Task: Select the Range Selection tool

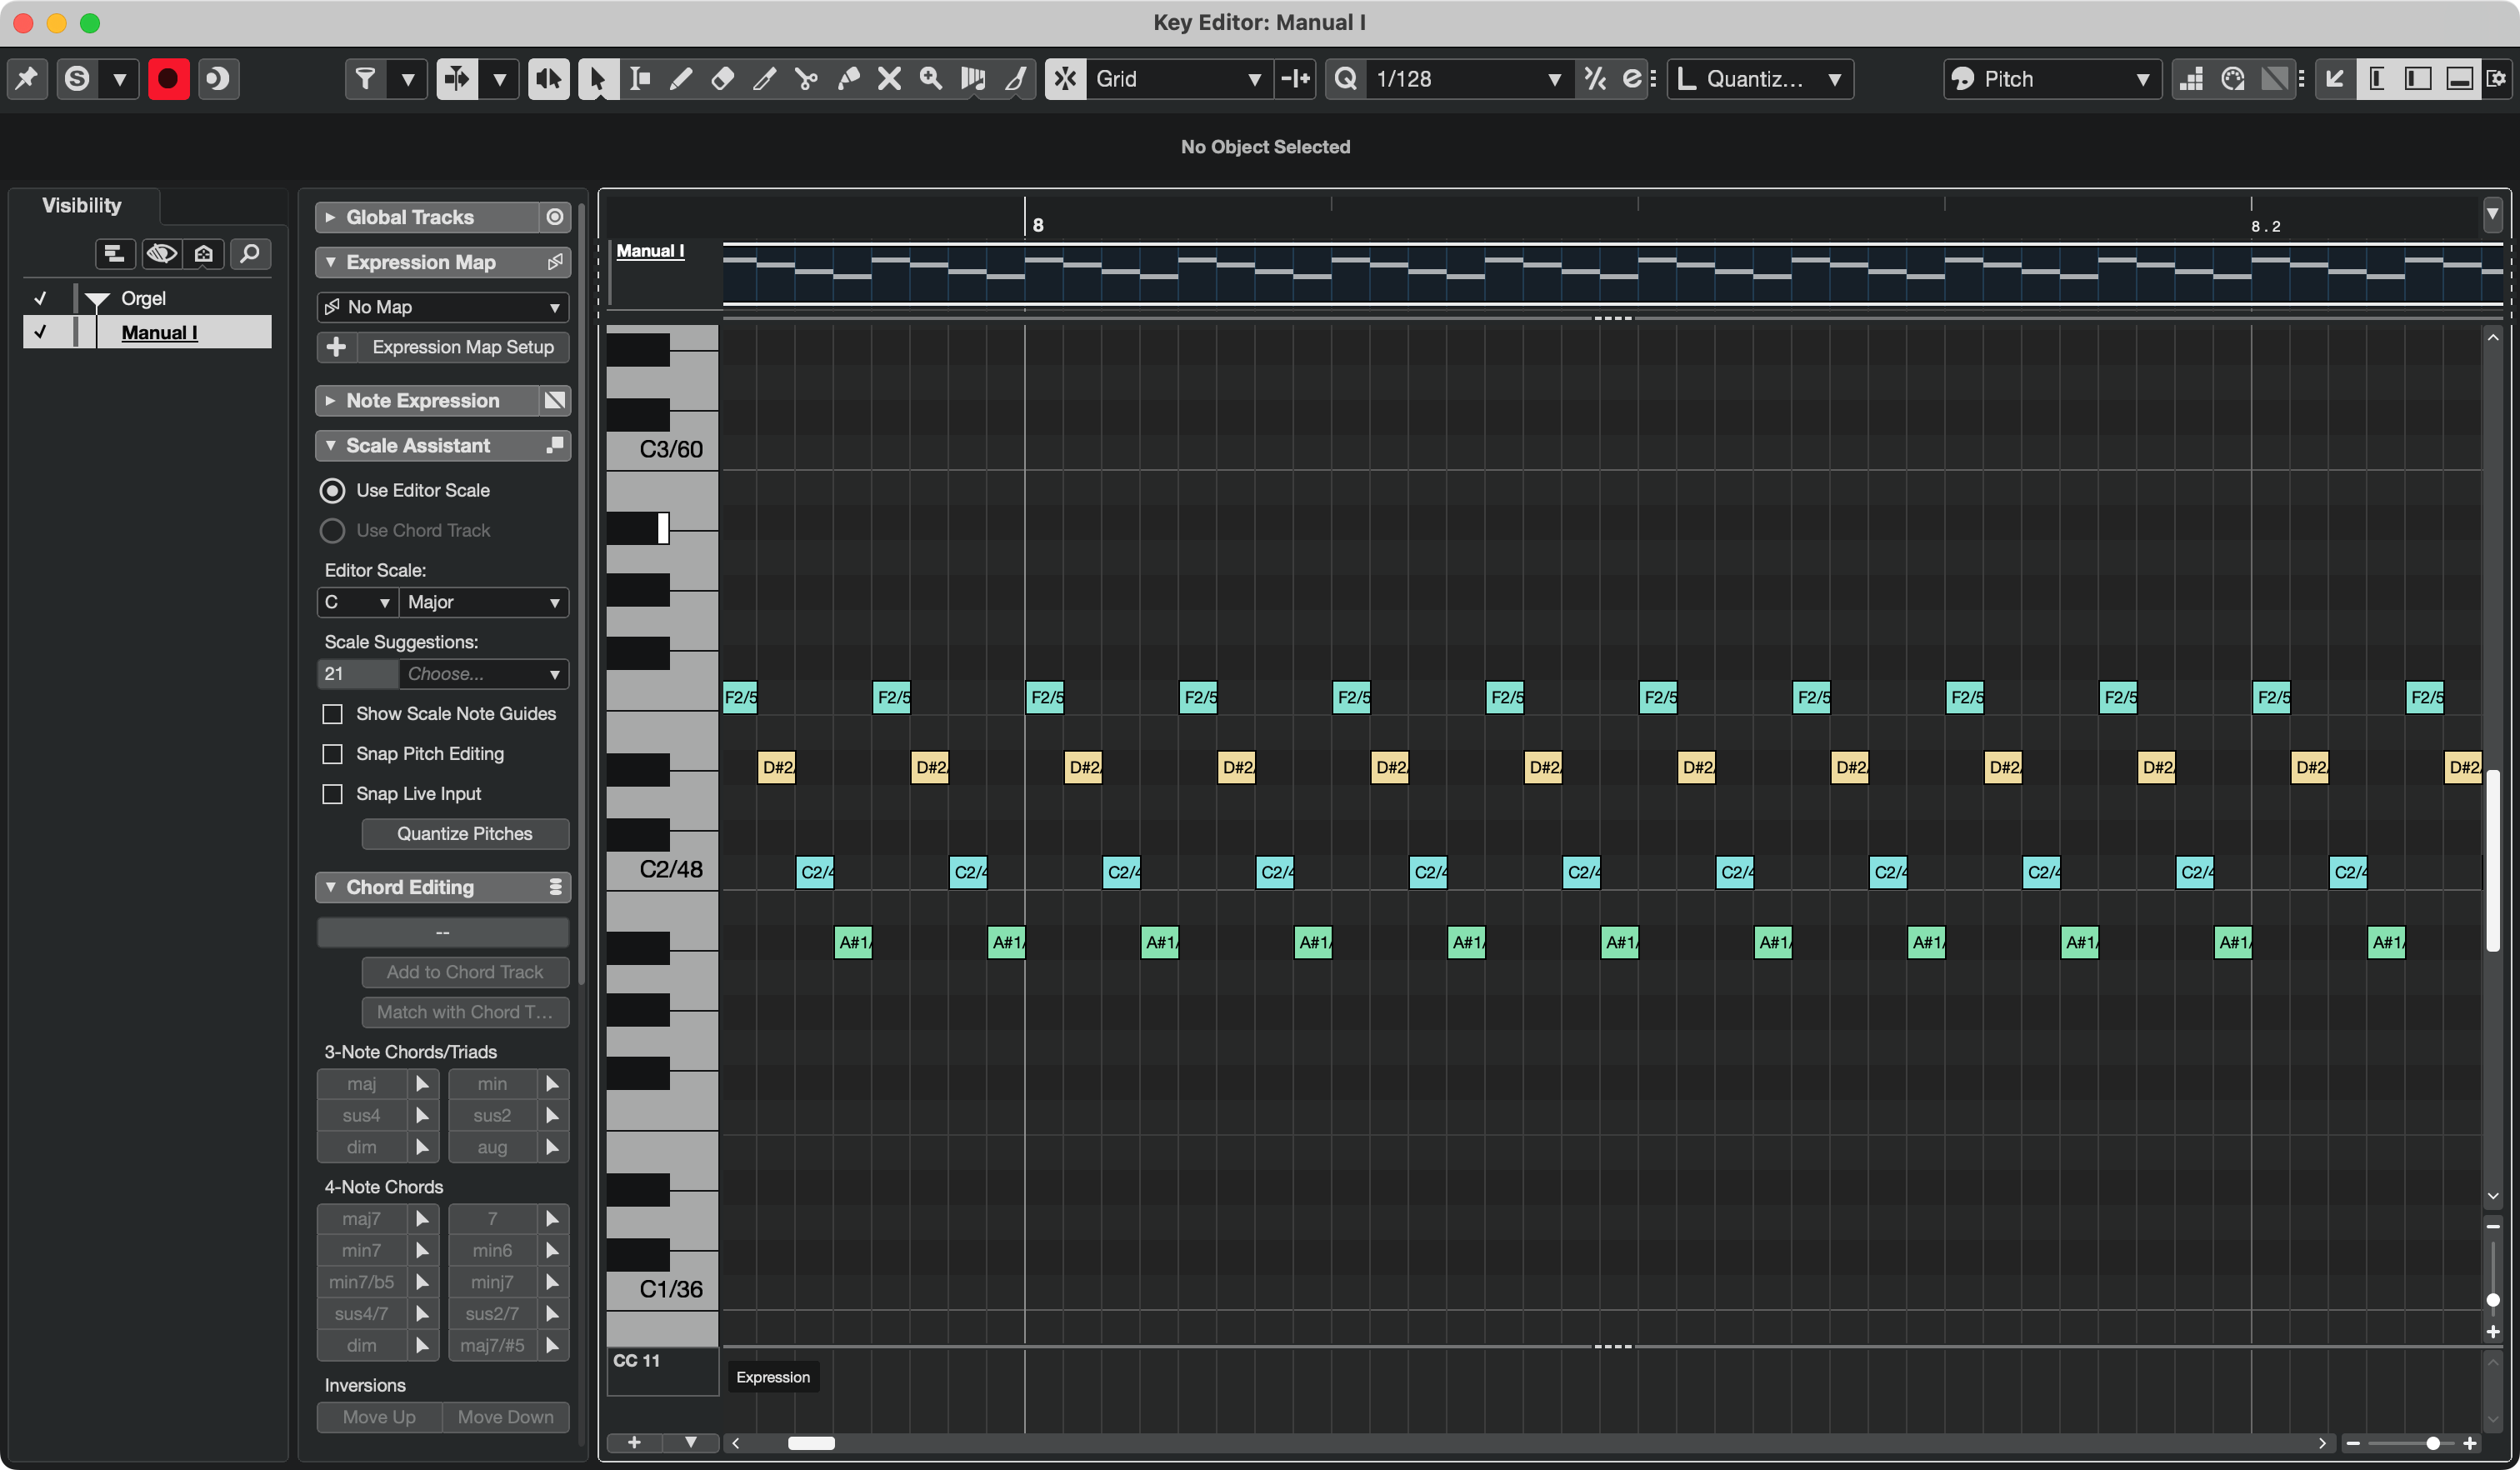Action: point(640,79)
